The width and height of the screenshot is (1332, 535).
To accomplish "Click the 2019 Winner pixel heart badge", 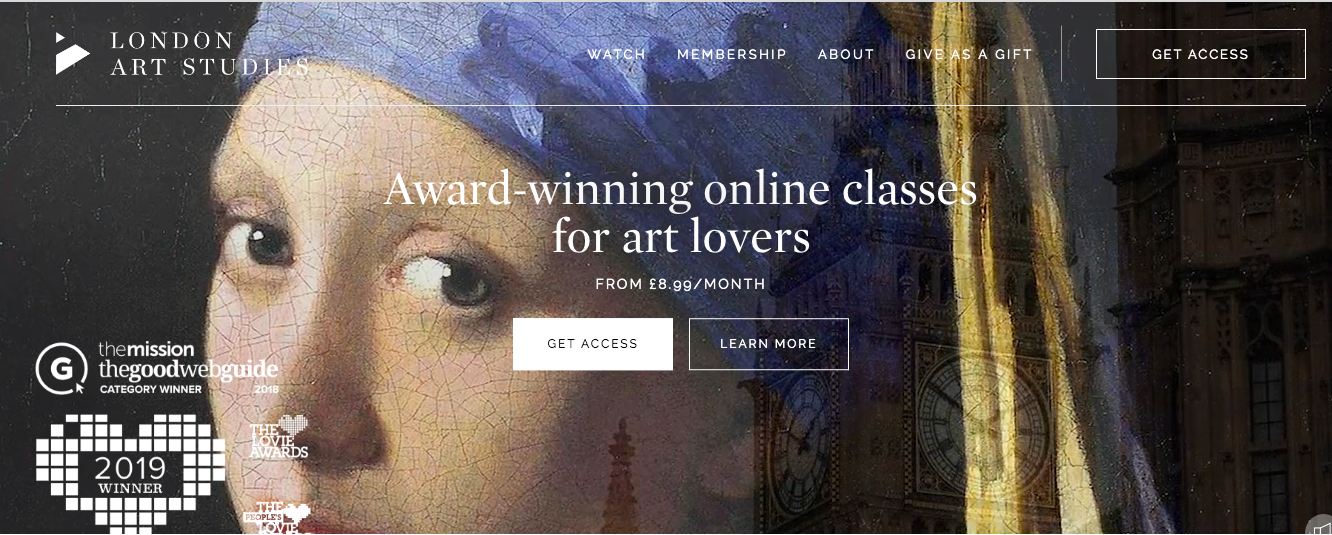I will [130, 474].
